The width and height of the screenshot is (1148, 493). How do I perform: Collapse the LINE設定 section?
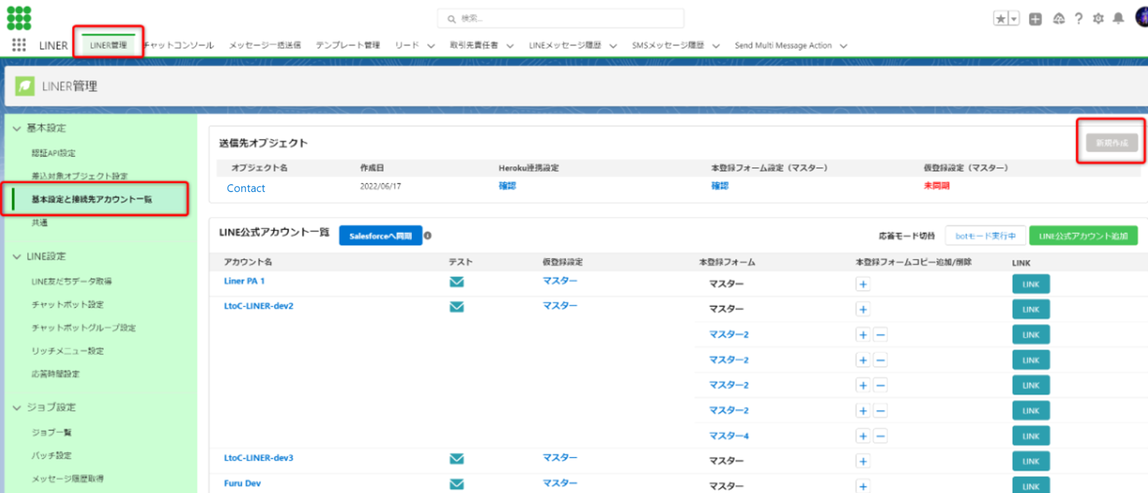(x=17, y=256)
